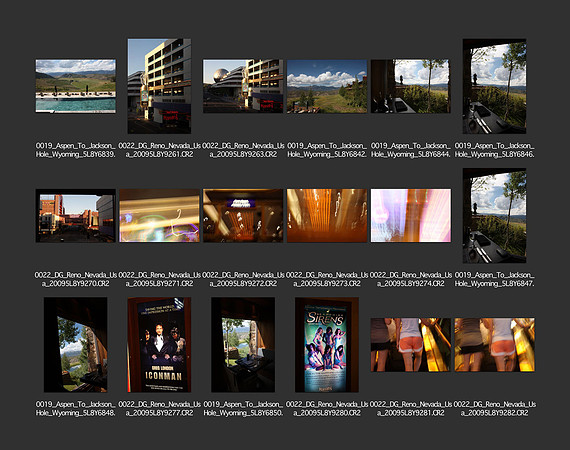Open the Iconman poster thumbnail 5L8Y9277
The height and width of the screenshot is (450, 570).
point(159,345)
